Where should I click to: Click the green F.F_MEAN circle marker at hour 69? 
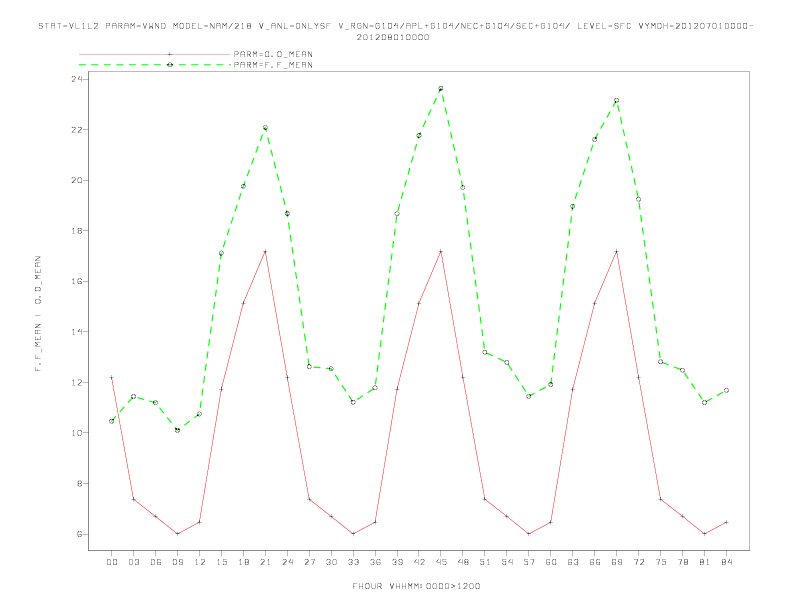[617, 101]
